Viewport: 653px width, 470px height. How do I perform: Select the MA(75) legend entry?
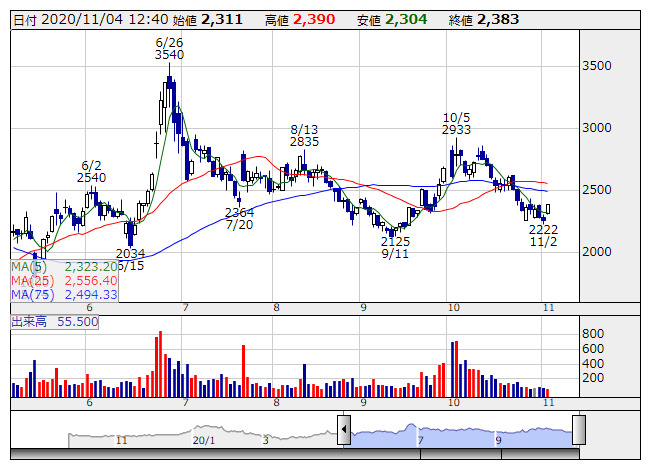click(63, 294)
